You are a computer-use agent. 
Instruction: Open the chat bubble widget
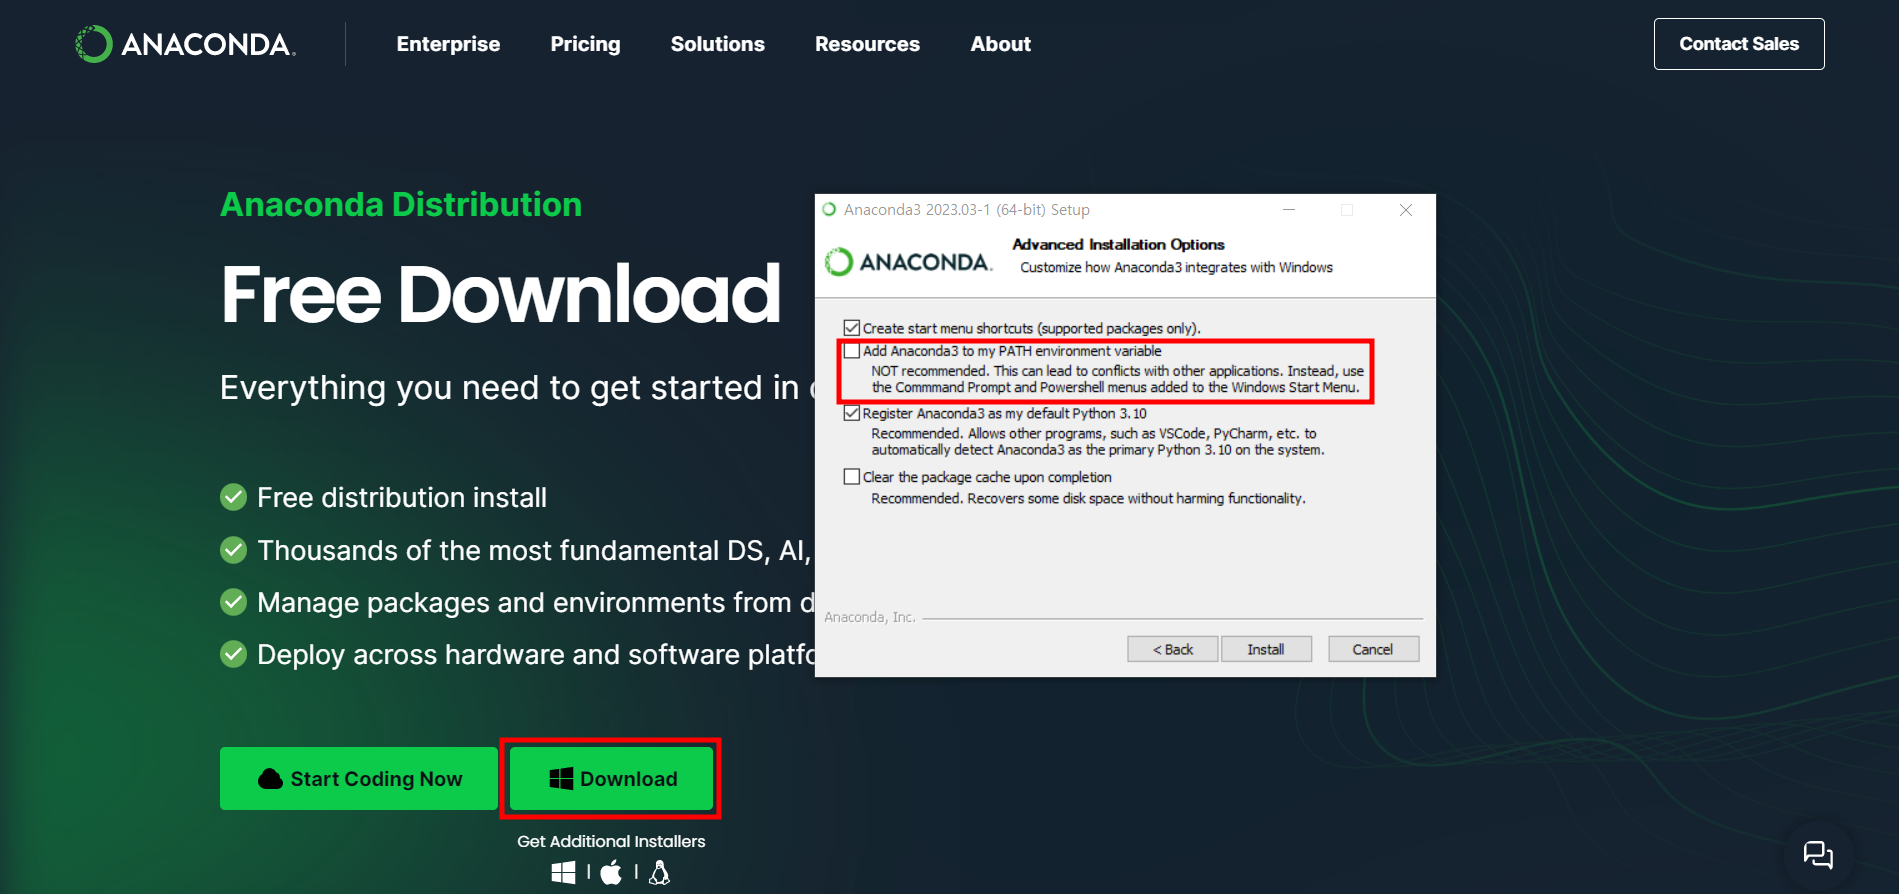(1818, 855)
